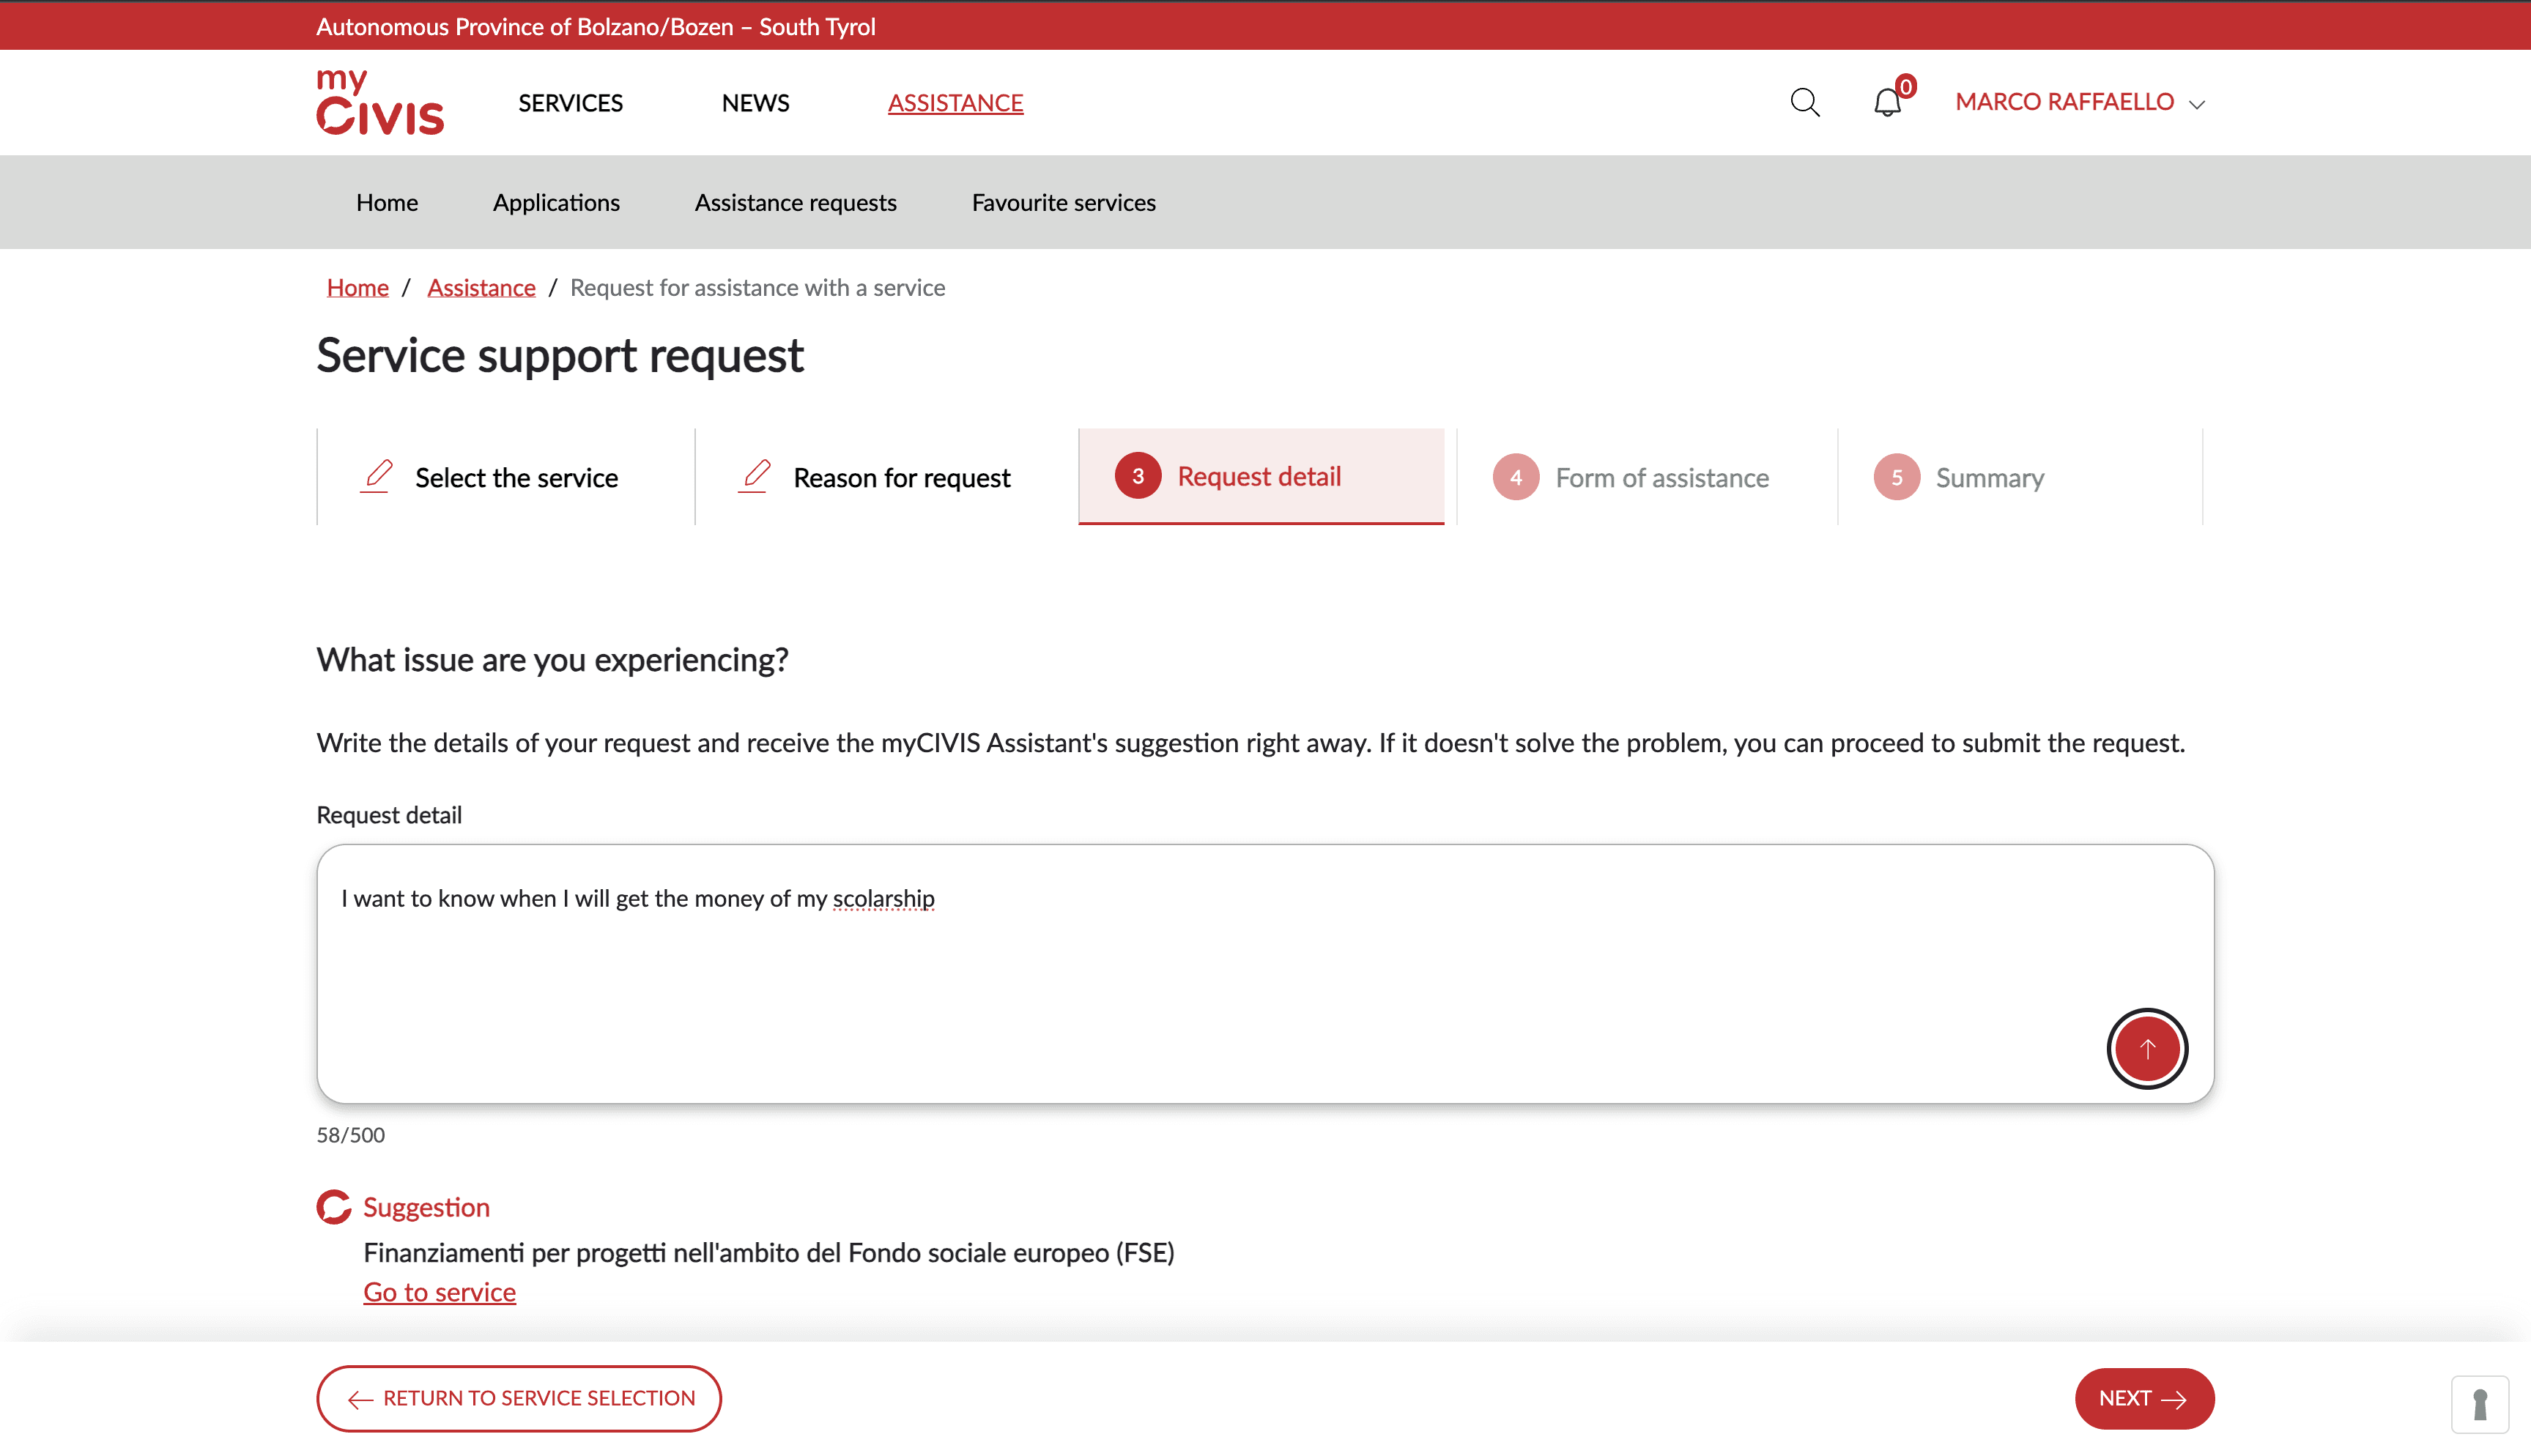Follow the Go to service link
Image resolution: width=2531 pixels, height=1456 pixels.
coord(439,1292)
